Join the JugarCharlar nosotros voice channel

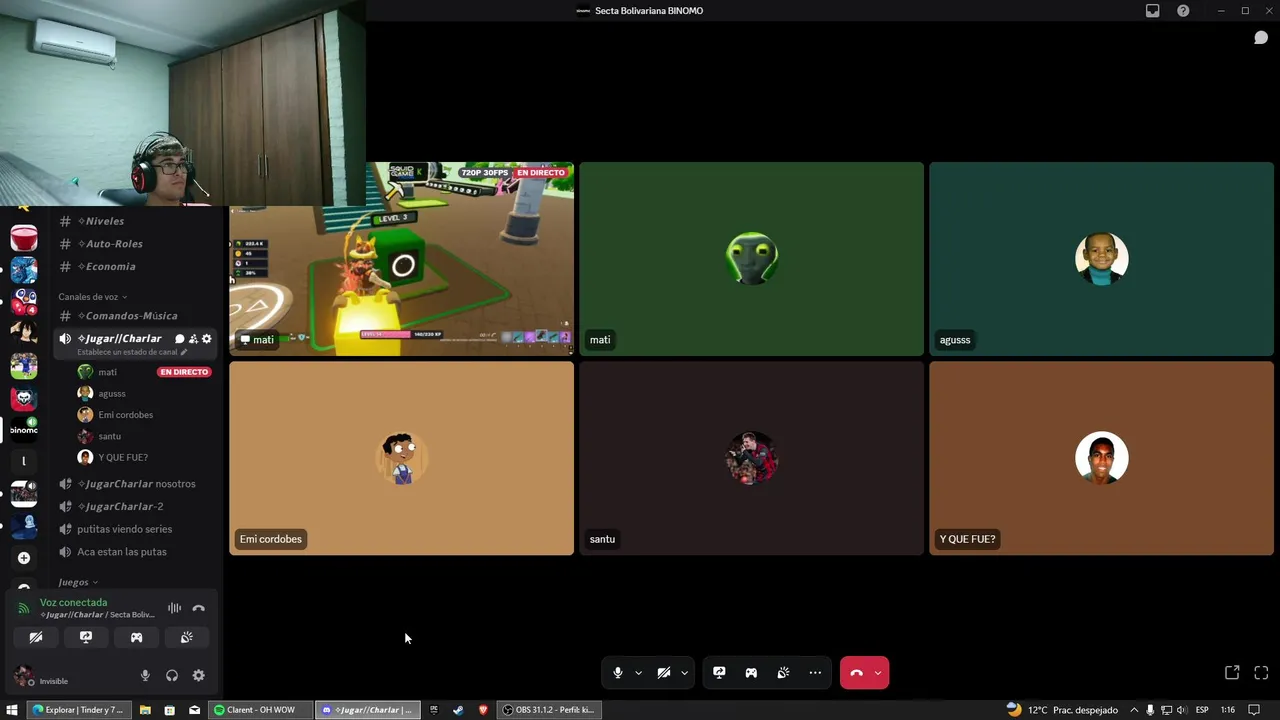click(135, 484)
